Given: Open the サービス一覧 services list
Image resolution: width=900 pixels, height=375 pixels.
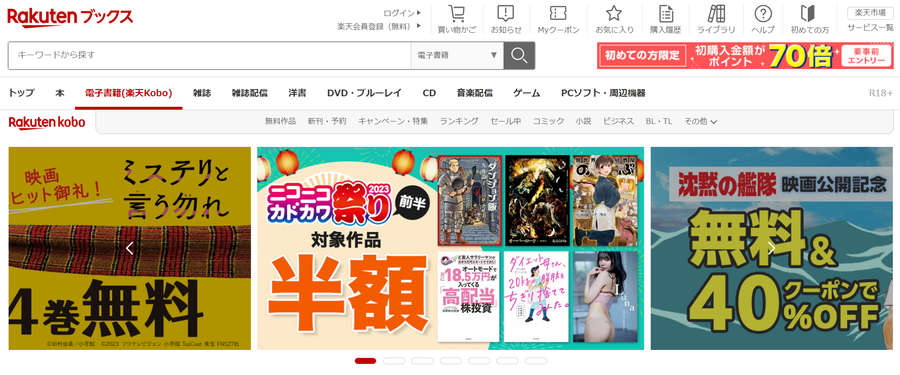Looking at the screenshot, I should coord(870,29).
